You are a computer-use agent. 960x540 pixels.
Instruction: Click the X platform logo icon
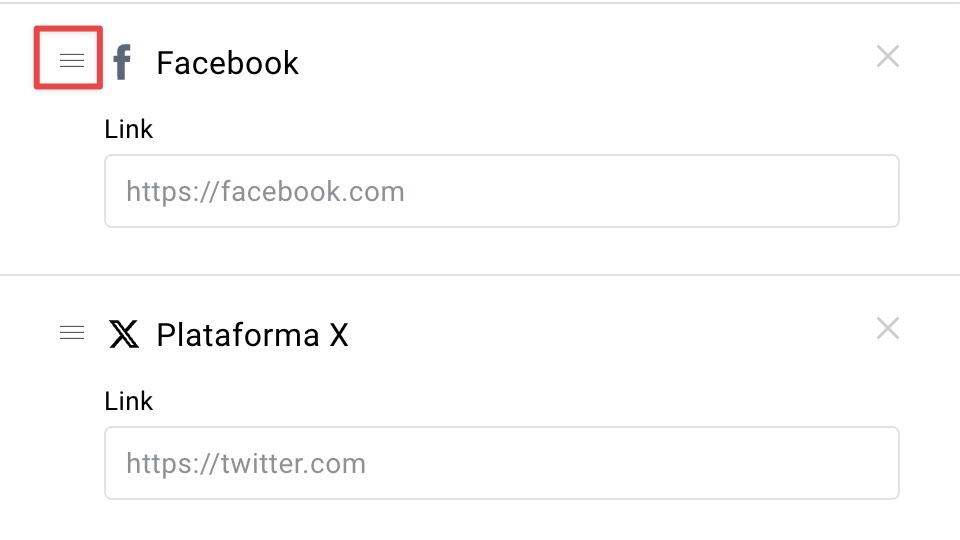(124, 334)
